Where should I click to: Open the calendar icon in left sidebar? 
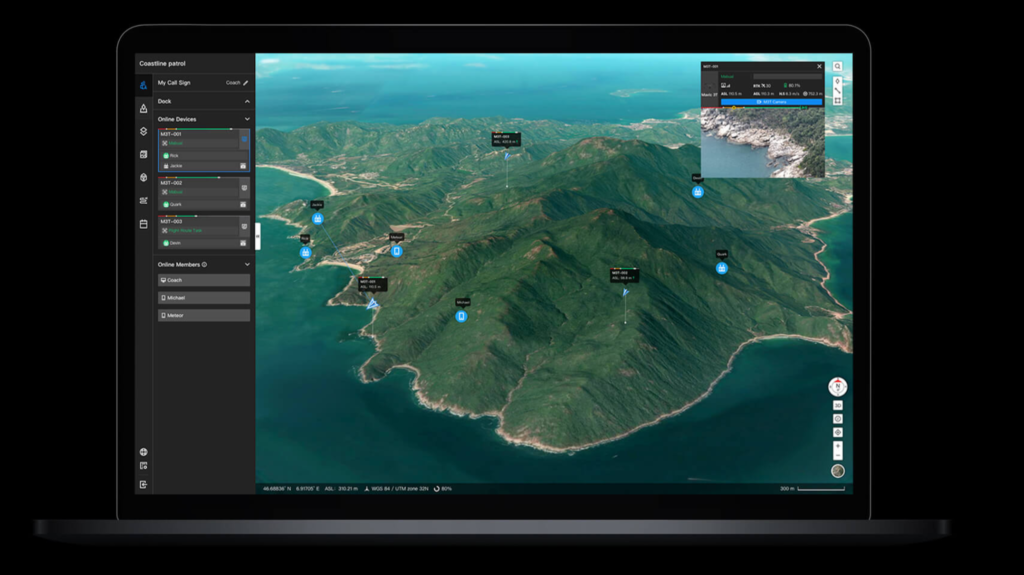[x=143, y=224]
